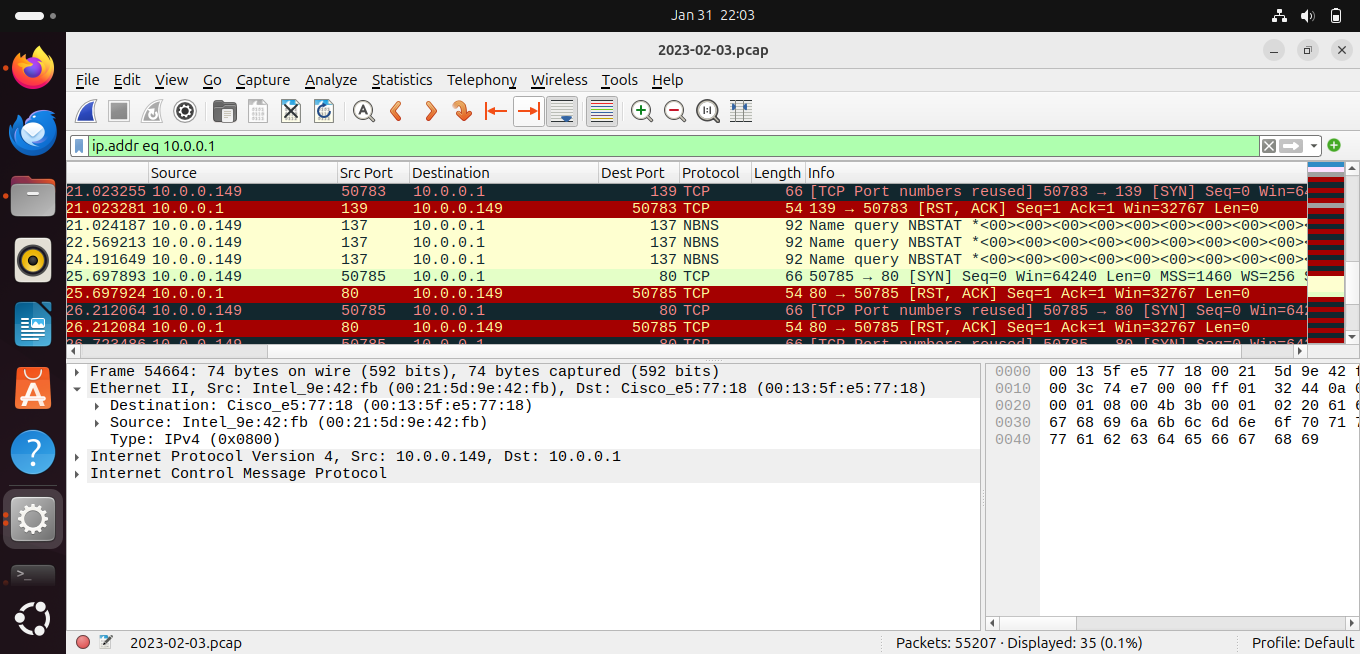The width and height of the screenshot is (1360, 654).
Task: Open display filter history dropdown
Action: pyautogui.click(x=1314, y=146)
